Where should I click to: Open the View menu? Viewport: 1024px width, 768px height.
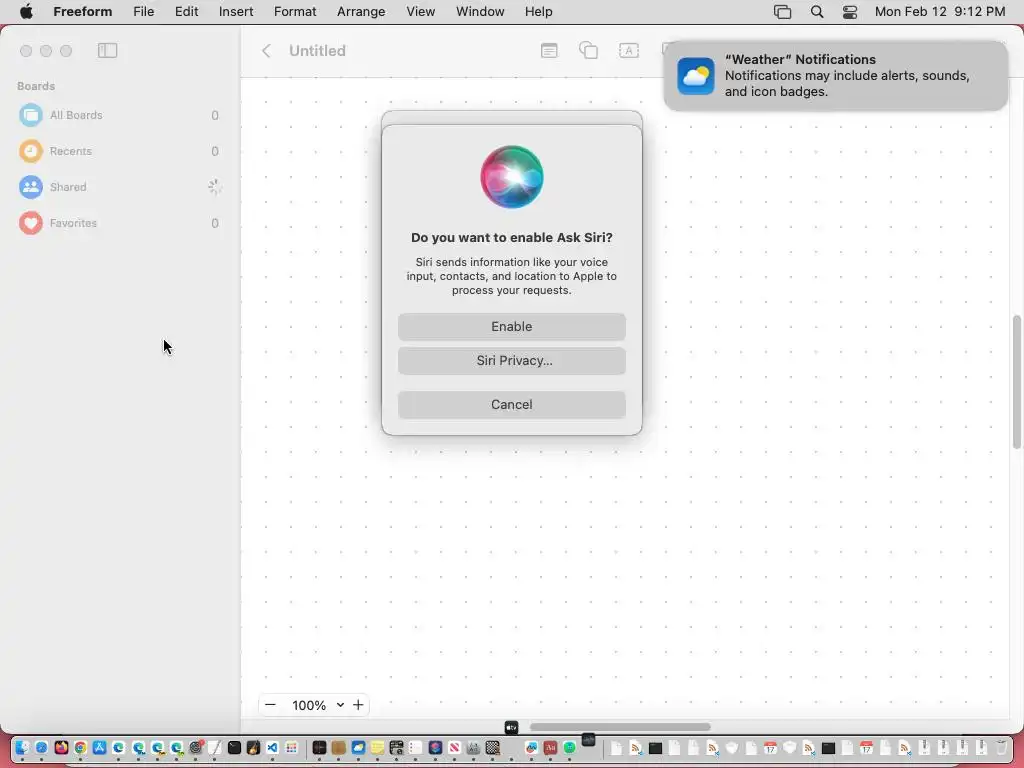pos(421,12)
